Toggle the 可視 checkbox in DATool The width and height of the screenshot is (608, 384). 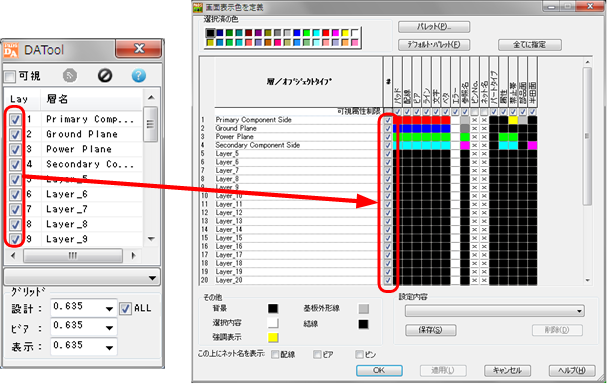coord(10,76)
